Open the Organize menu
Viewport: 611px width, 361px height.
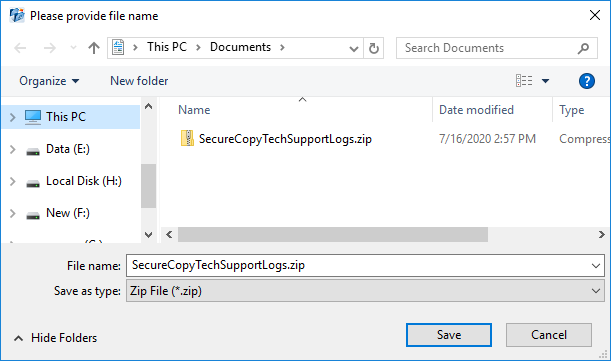[x=49, y=81]
